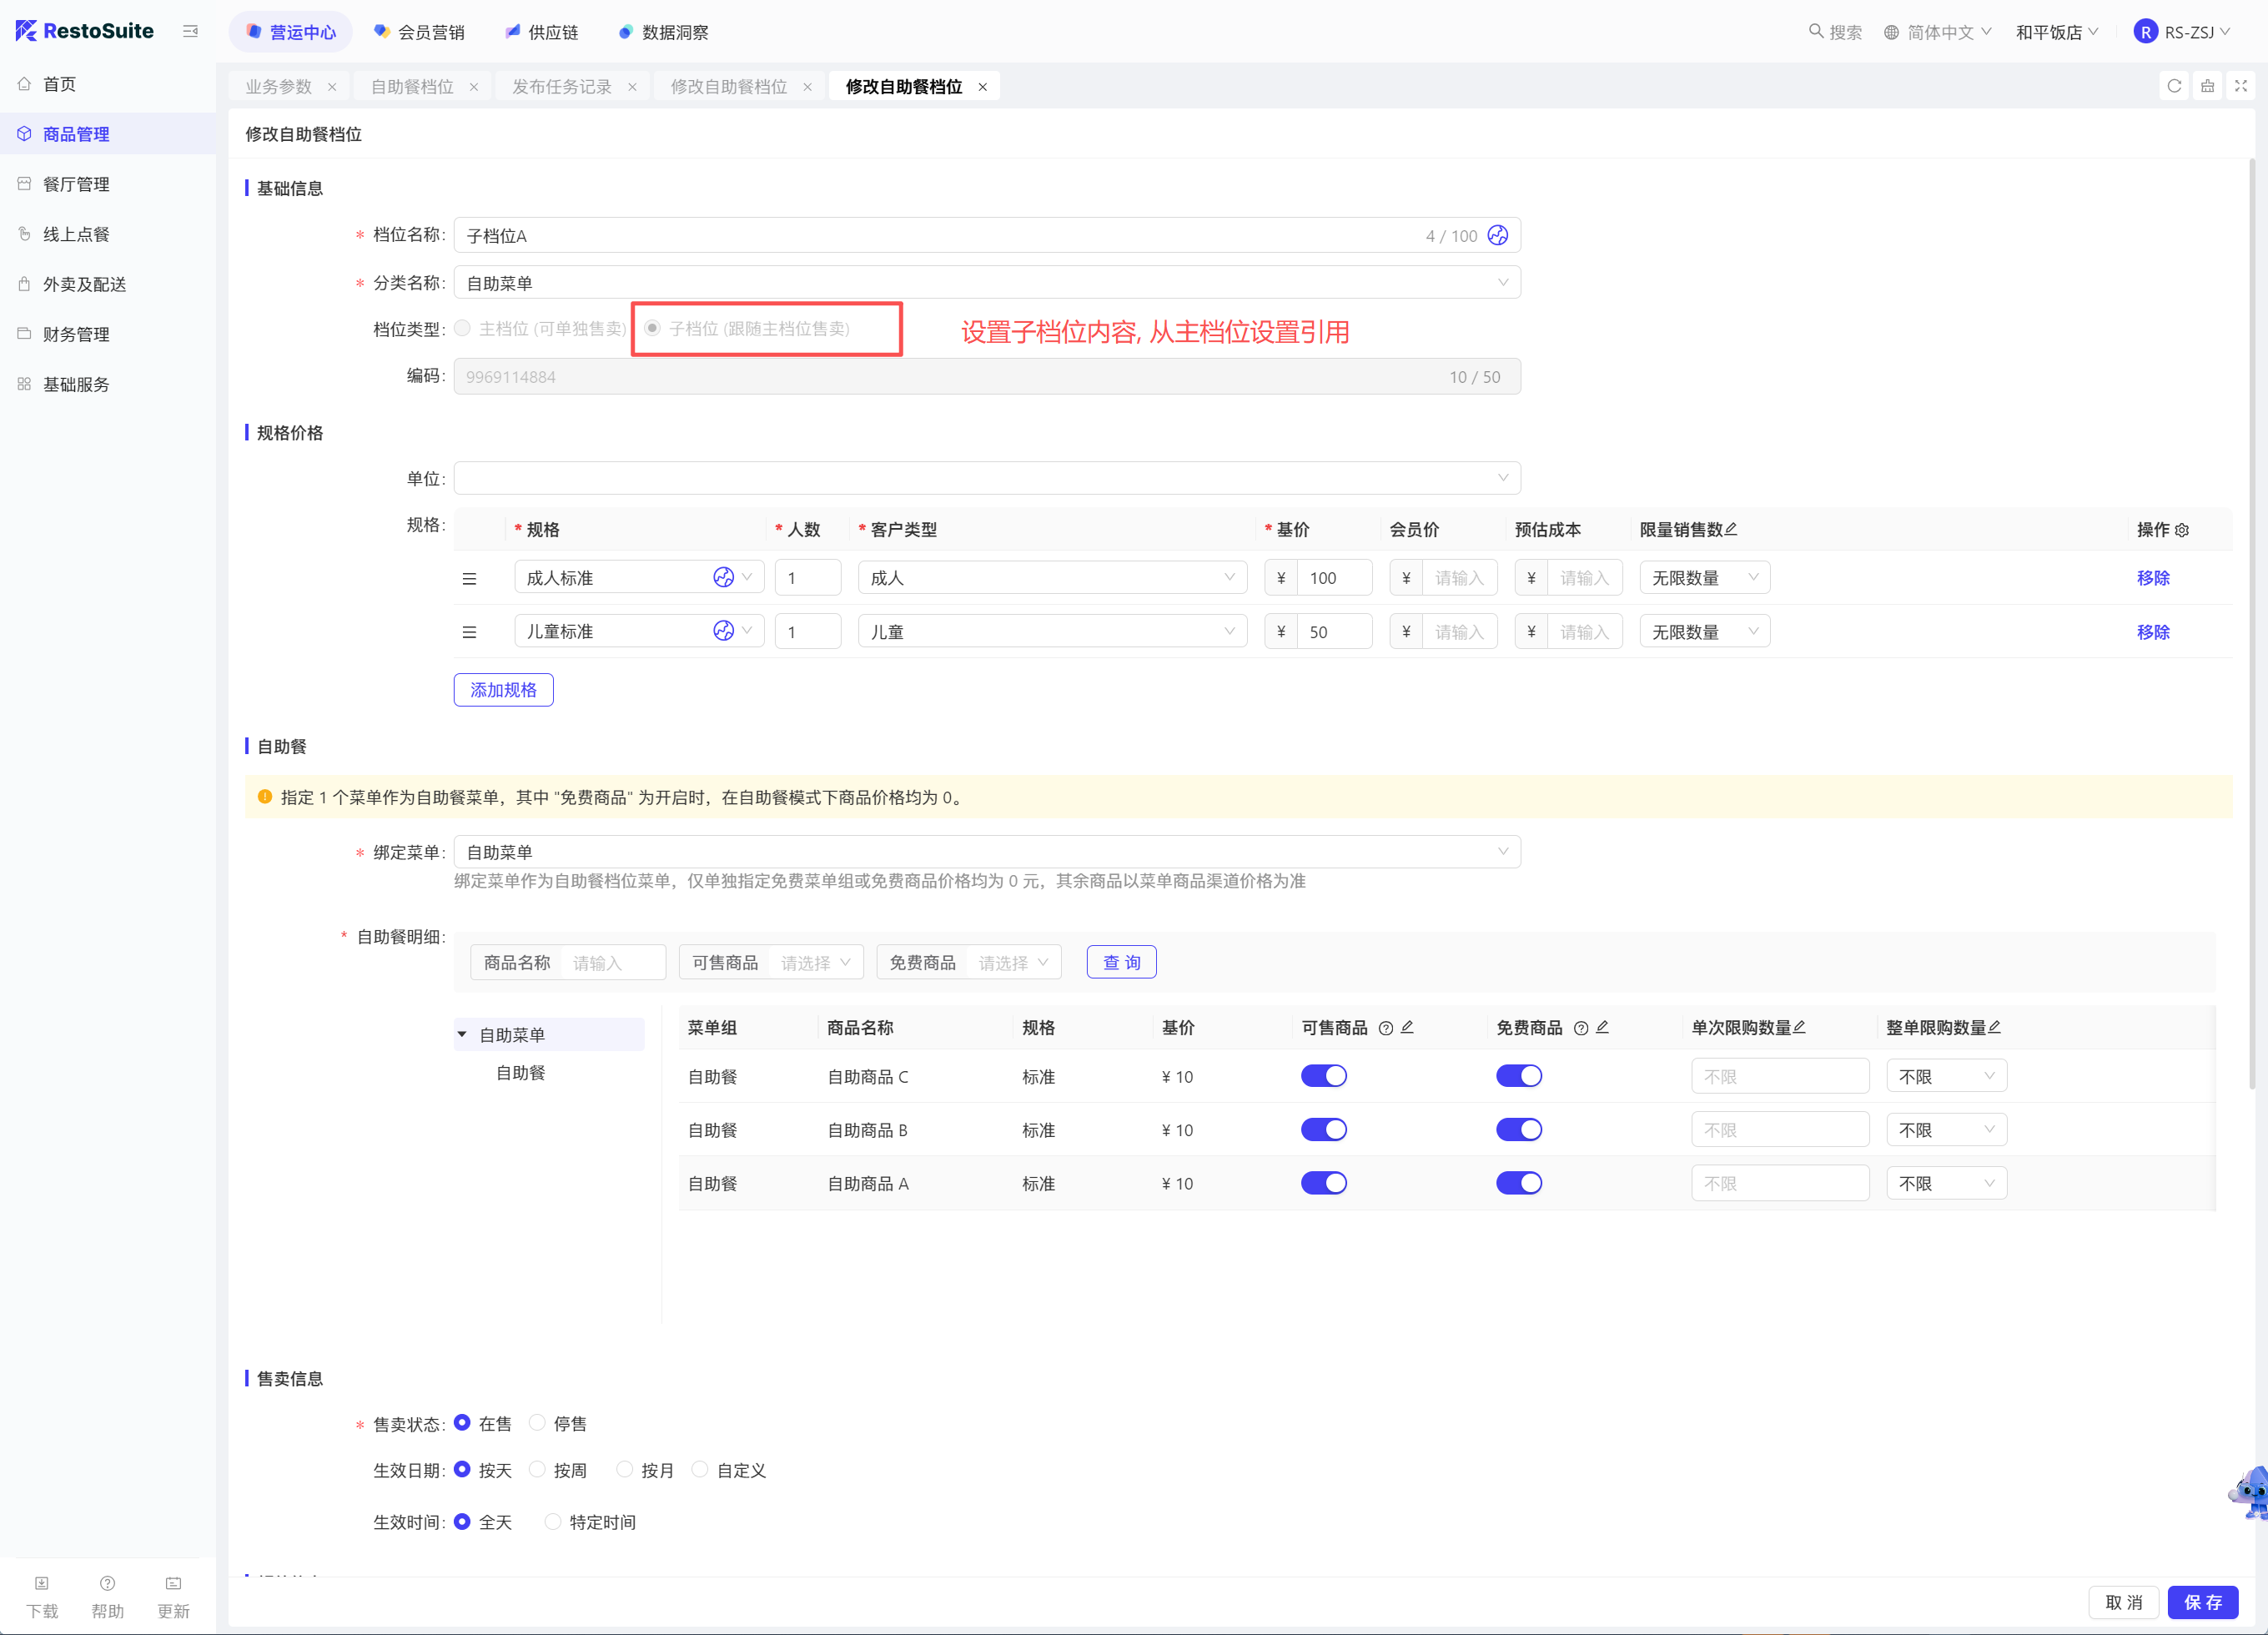The height and width of the screenshot is (1635, 2268).
Task: Open column settings gear next to 操作
Action: click(2182, 531)
